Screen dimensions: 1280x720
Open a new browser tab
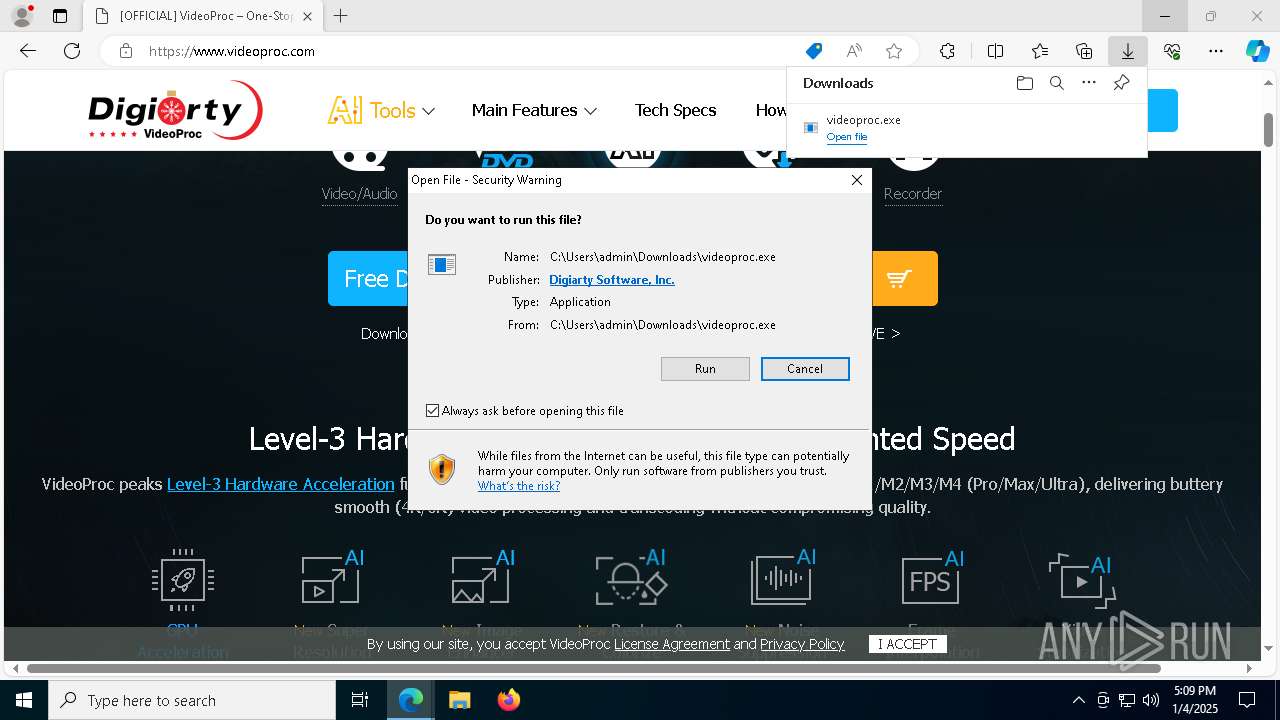[x=341, y=16]
